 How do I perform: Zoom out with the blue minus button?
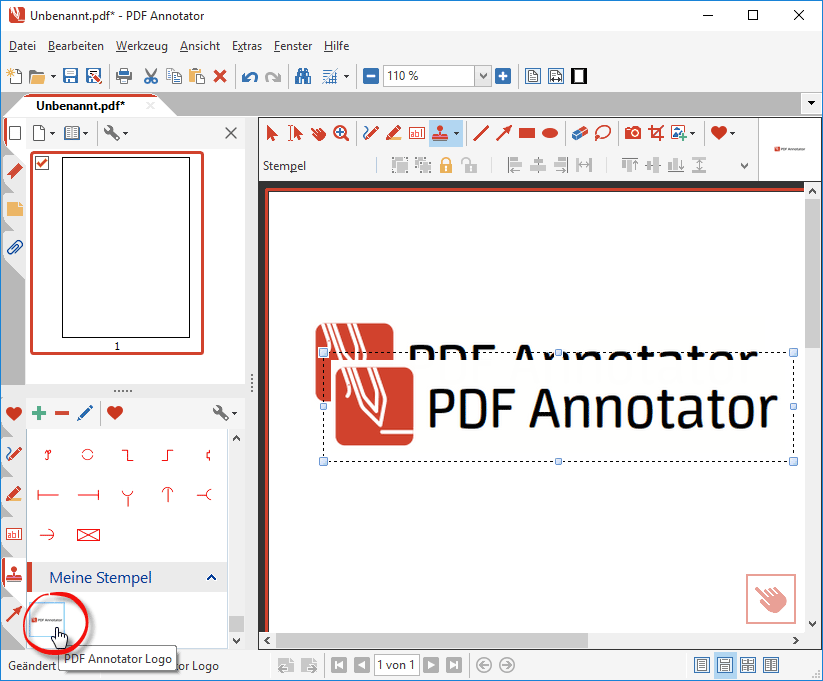click(371, 77)
